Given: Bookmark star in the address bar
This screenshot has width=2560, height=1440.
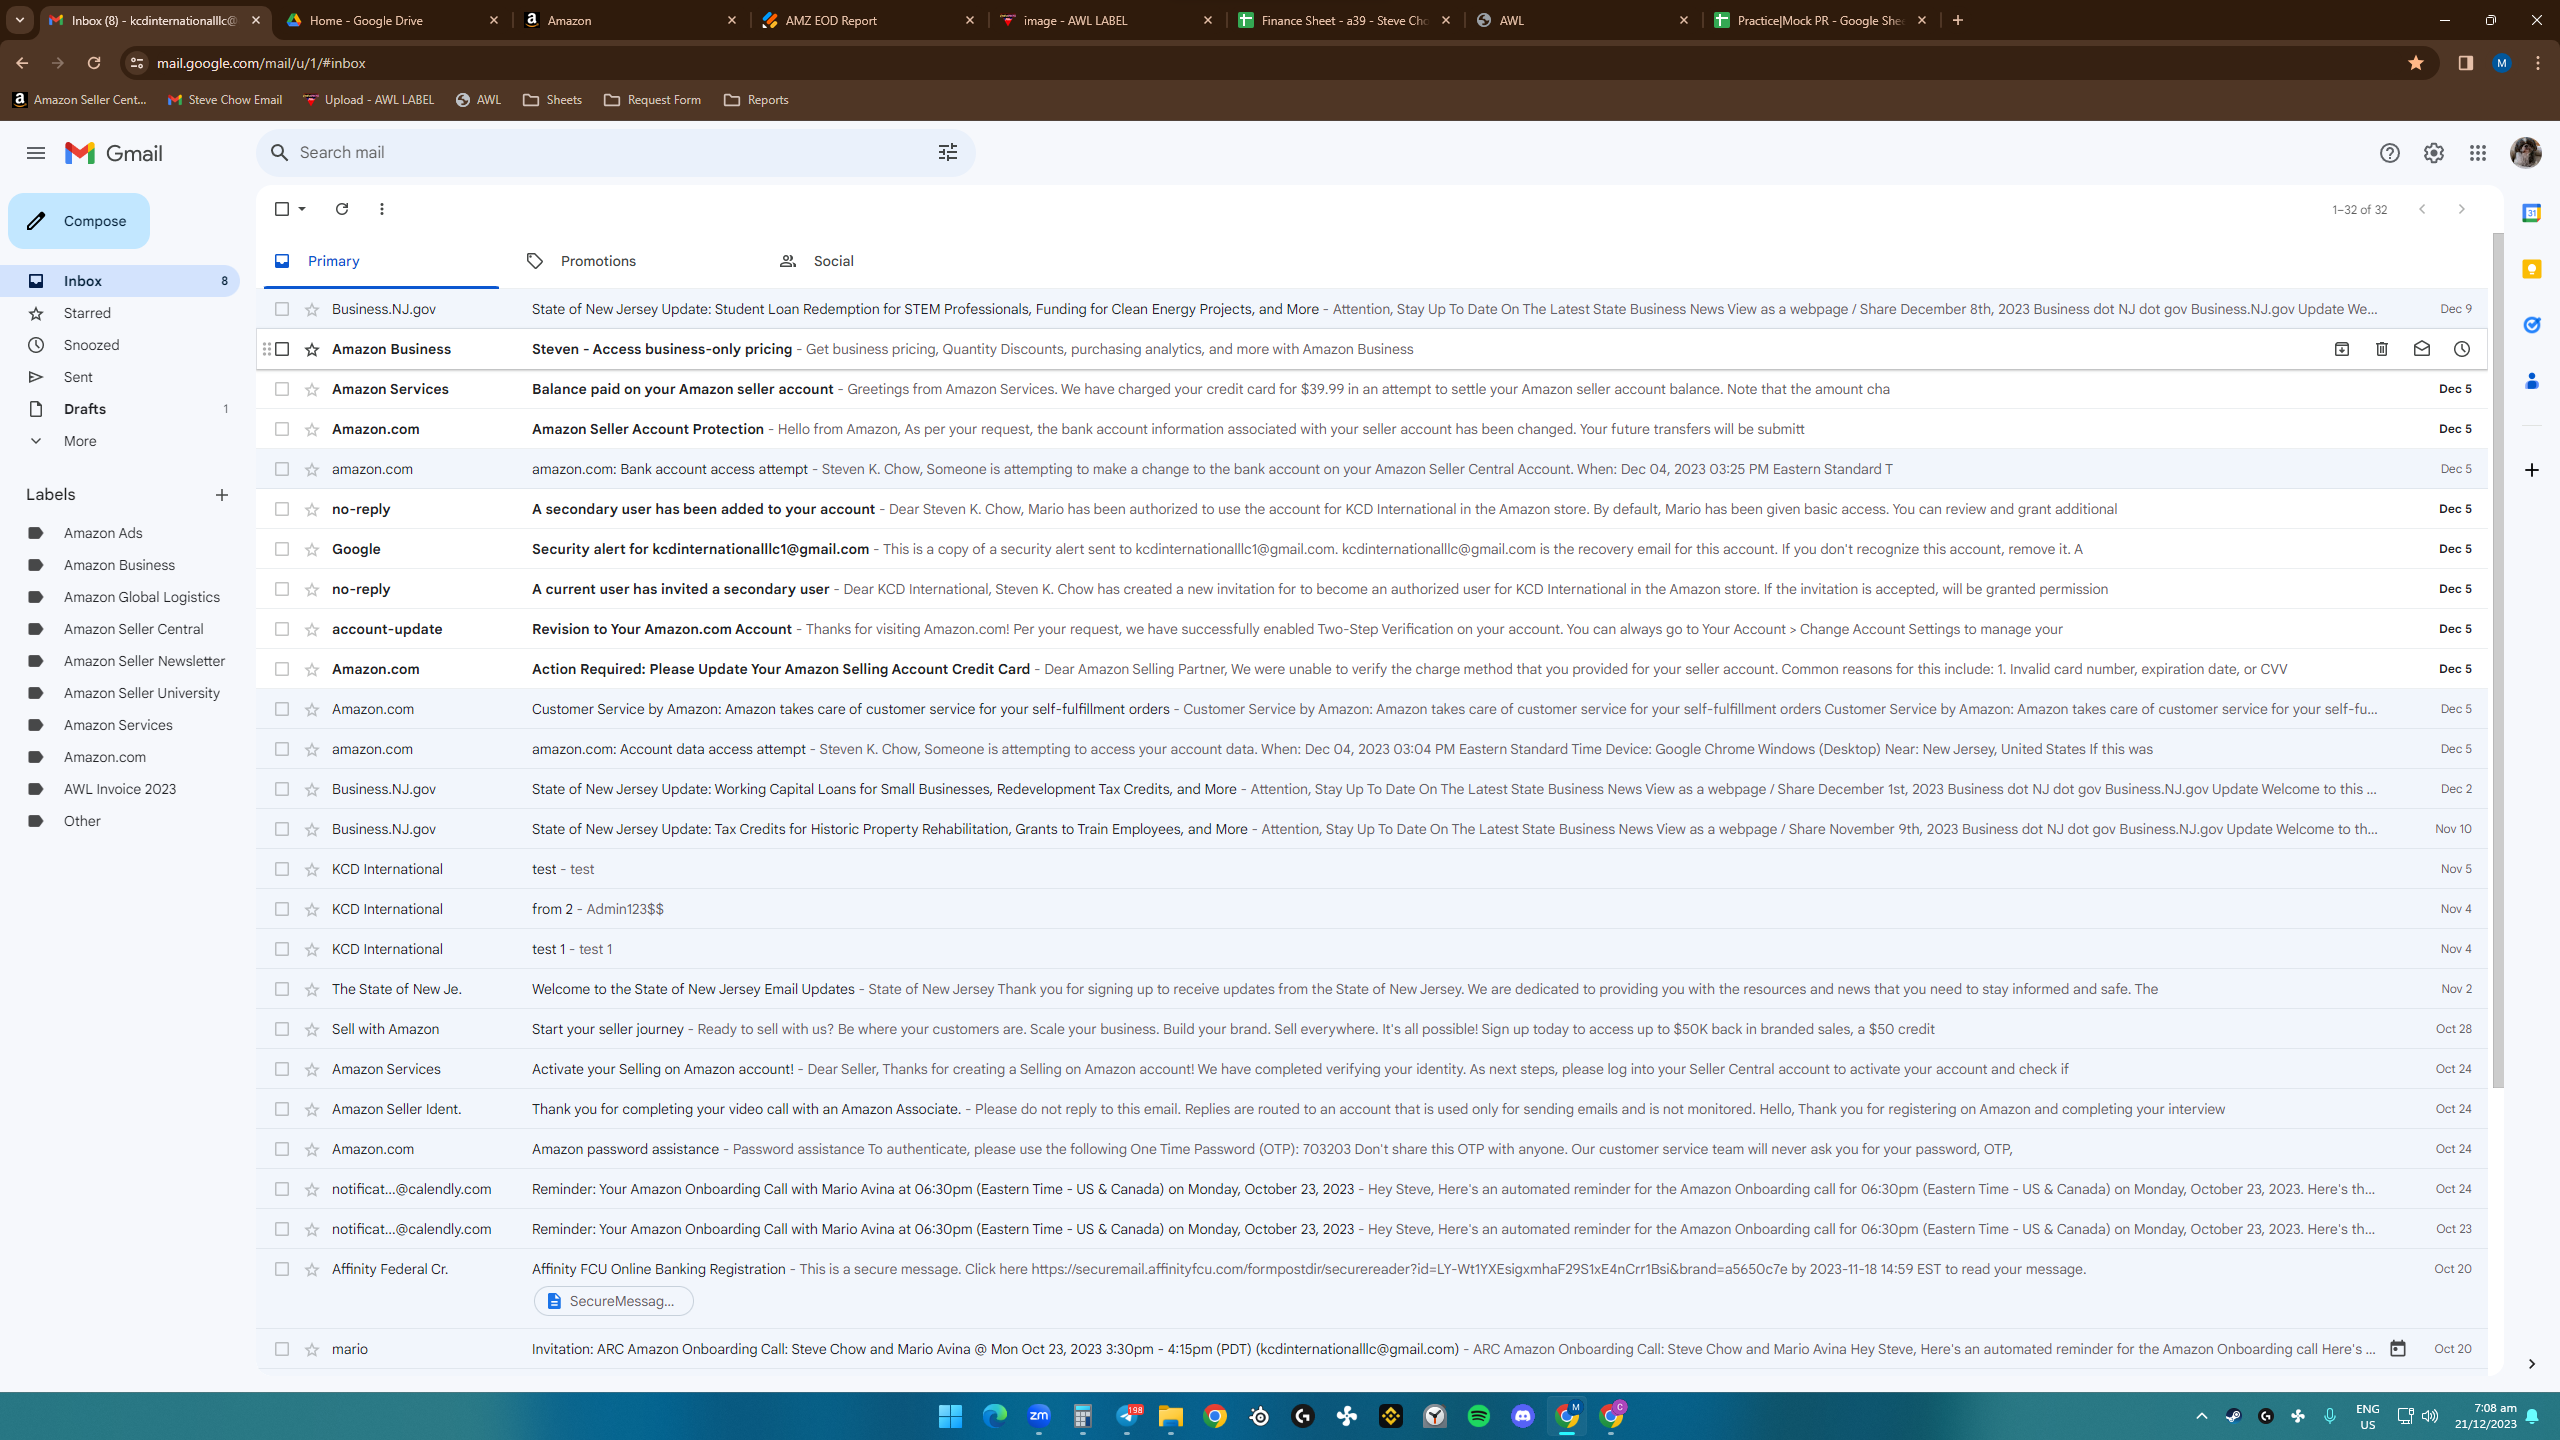Looking at the screenshot, I should pos(2416,63).
